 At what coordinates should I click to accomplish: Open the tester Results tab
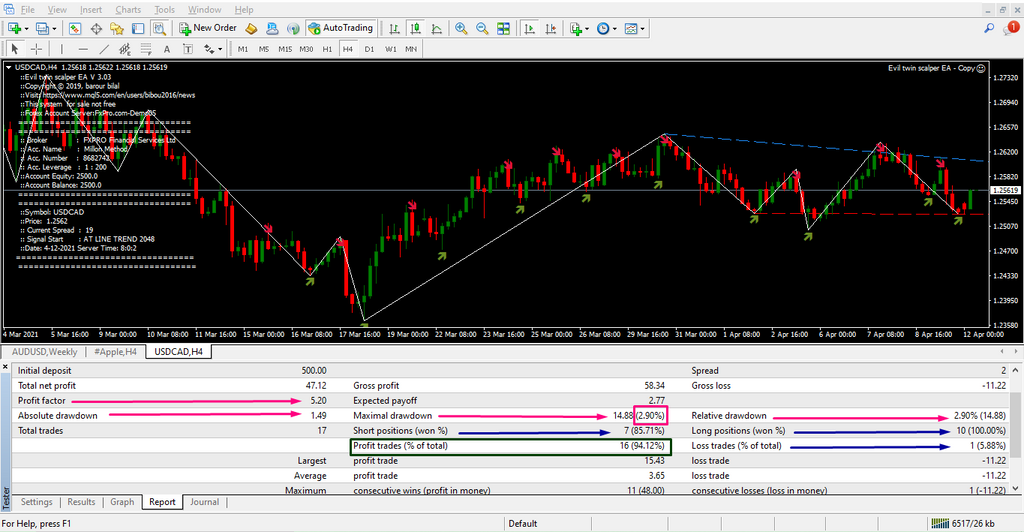pyautogui.click(x=81, y=502)
